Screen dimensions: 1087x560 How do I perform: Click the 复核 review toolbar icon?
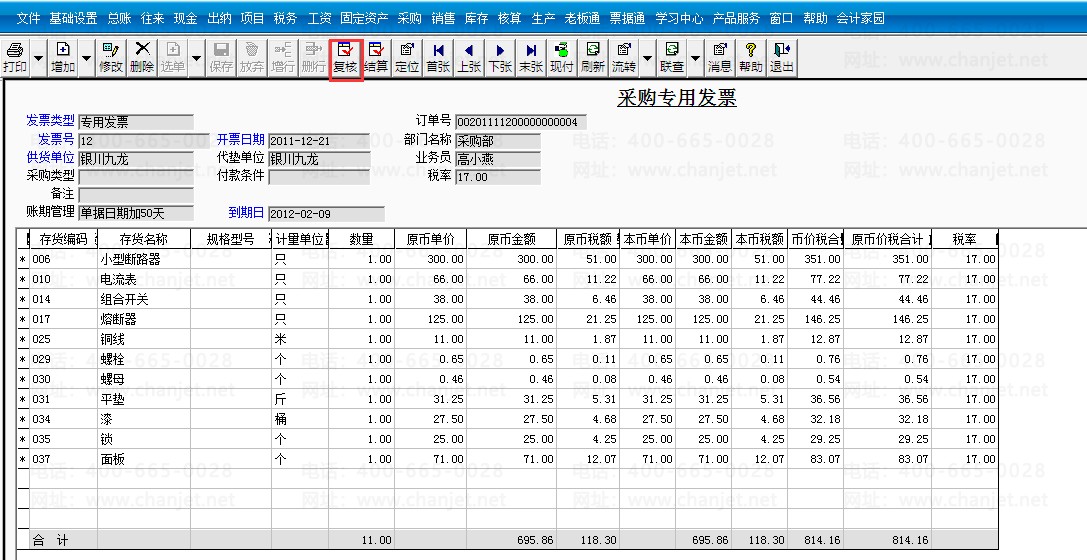(345, 58)
